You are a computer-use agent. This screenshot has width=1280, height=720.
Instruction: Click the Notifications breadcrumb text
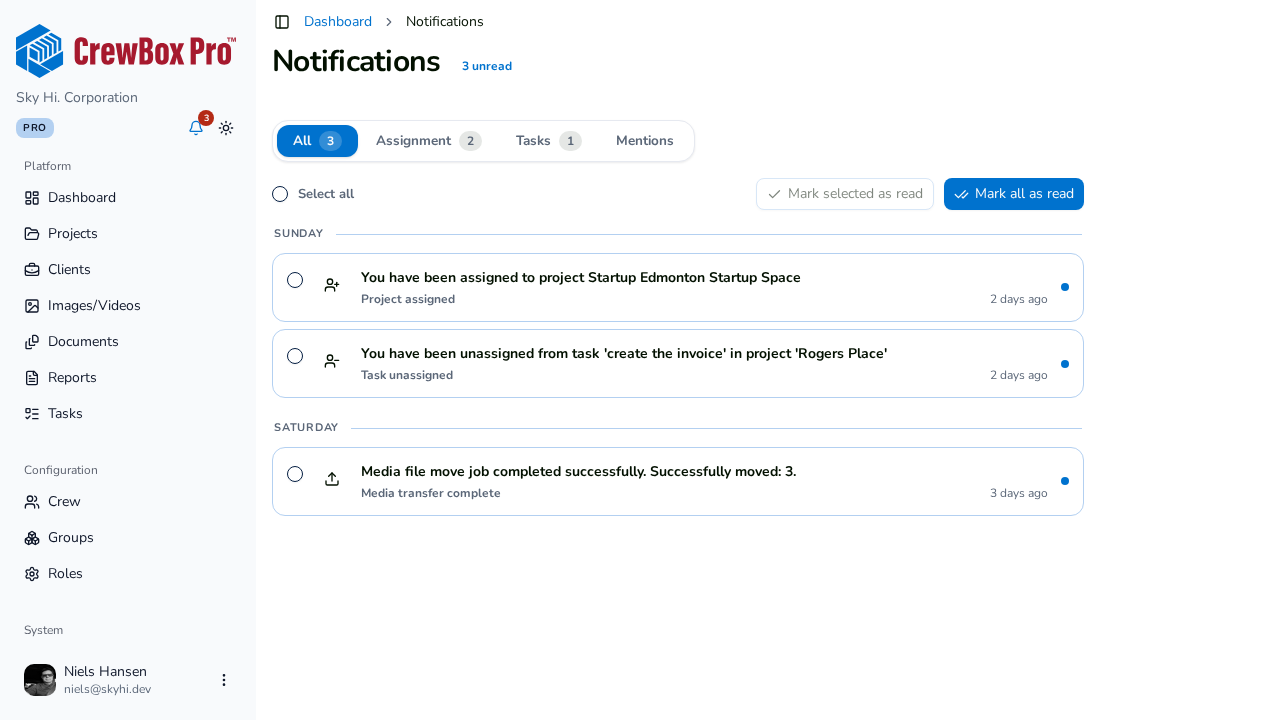(x=445, y=21)
